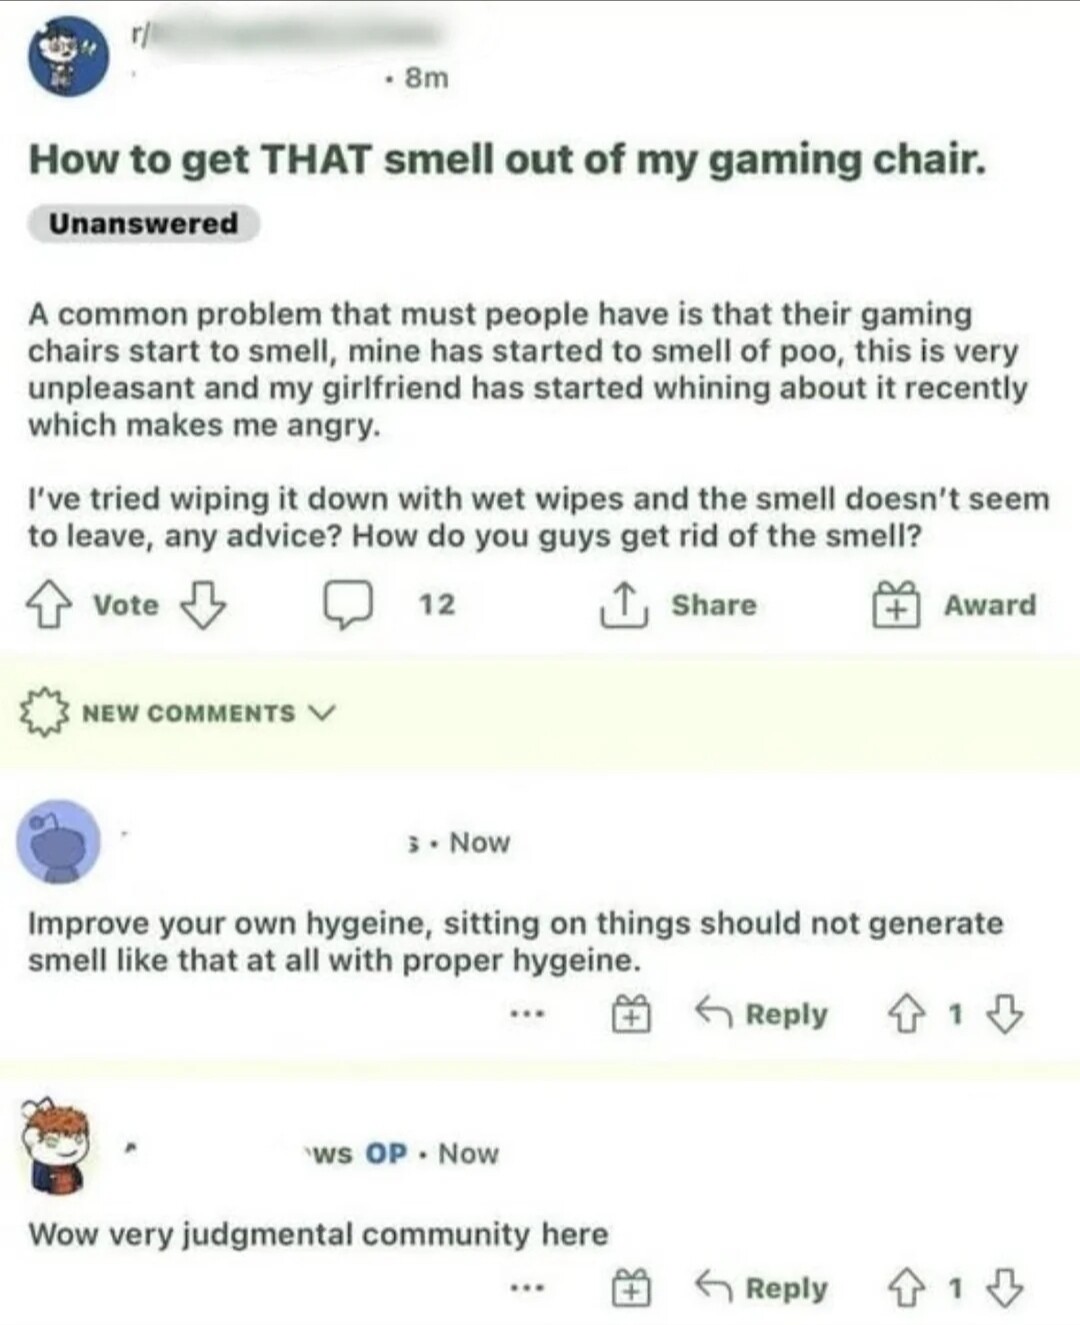Downvote the OP's judgmental community comment
1080x1325 pixels.
pyautogui.click(x=1005, y=1289)
